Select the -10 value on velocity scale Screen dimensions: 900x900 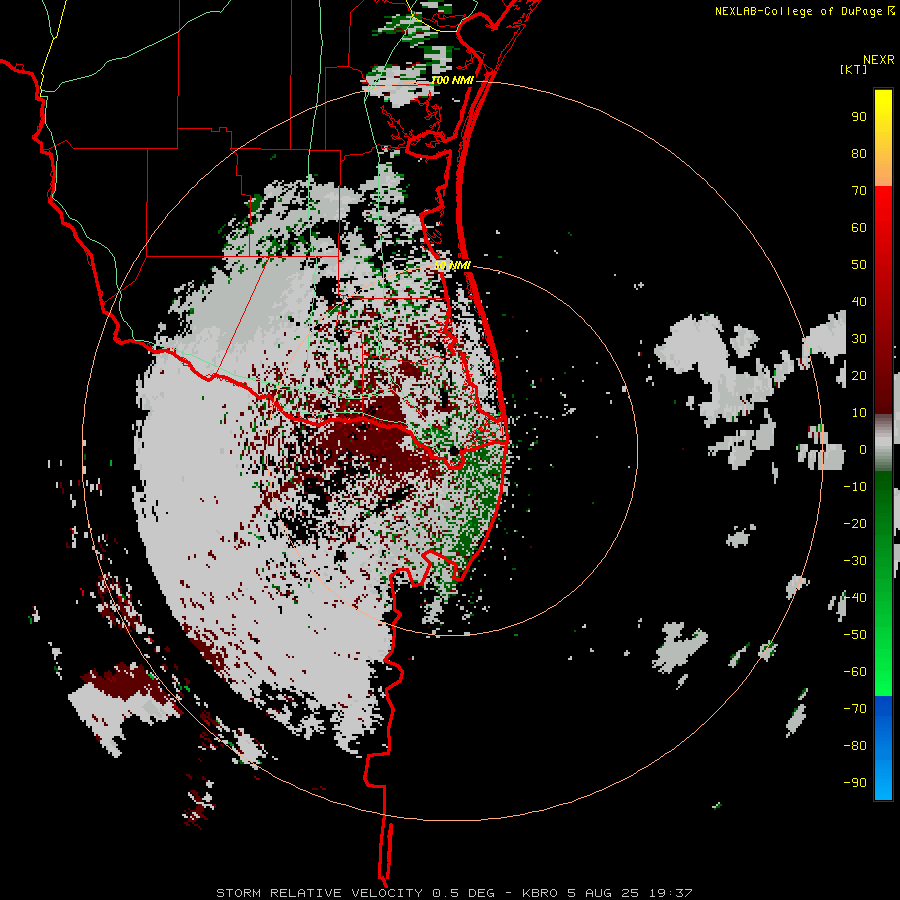[855, 487]
